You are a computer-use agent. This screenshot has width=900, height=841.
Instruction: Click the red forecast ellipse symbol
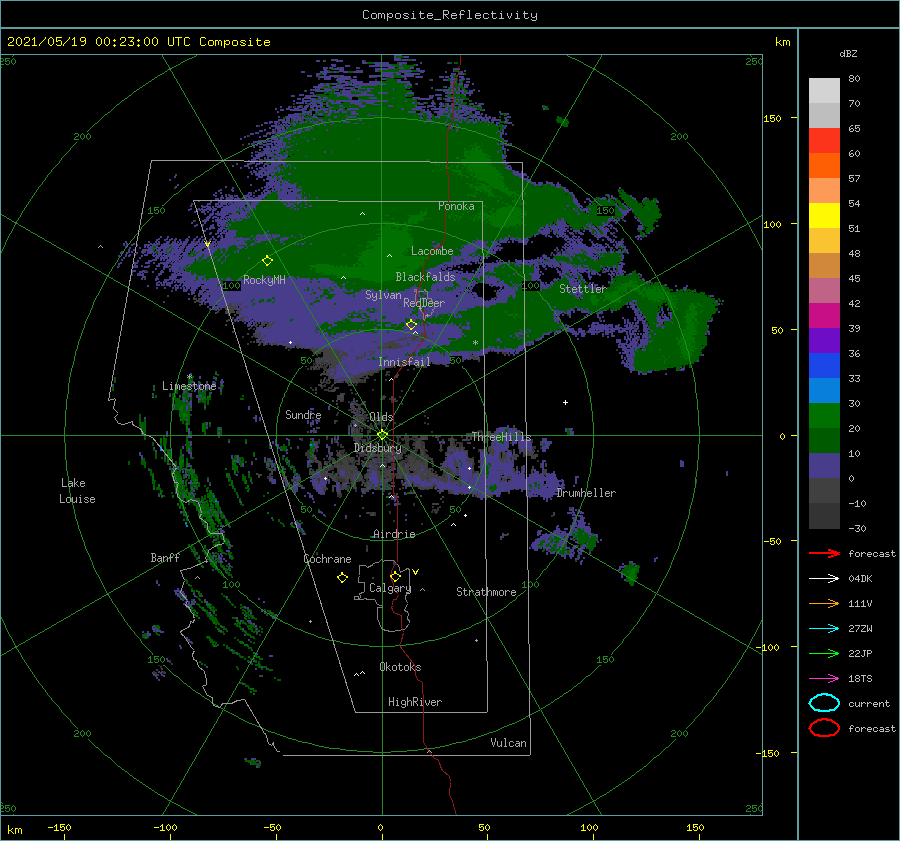824,728
